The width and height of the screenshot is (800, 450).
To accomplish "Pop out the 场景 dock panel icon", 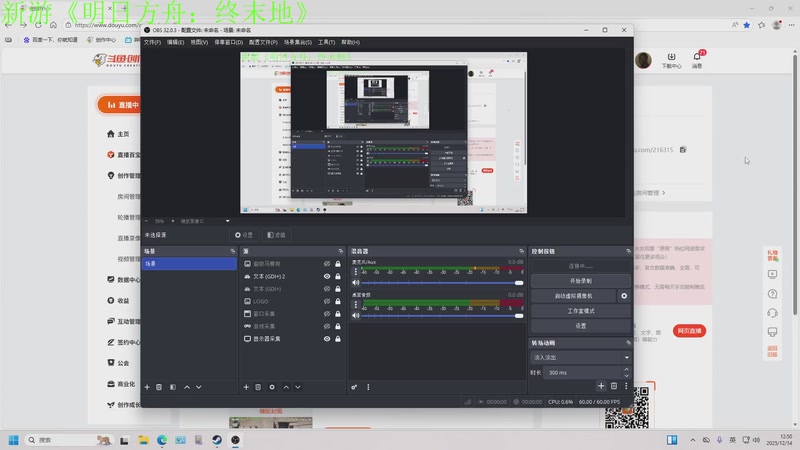I will point(233,251).
